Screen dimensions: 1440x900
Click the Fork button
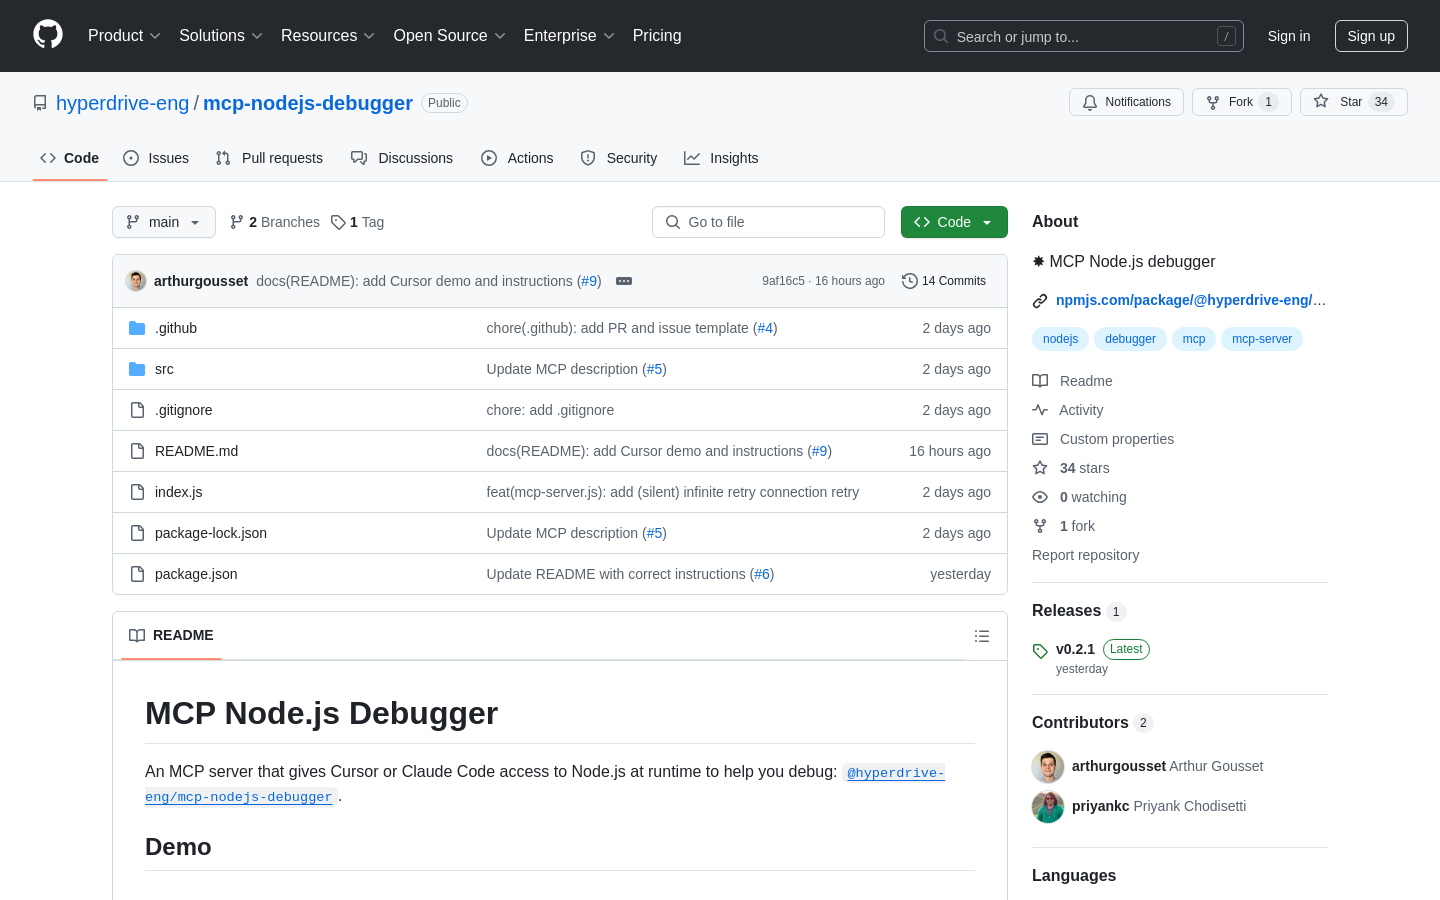click(x=1242, y=102)
